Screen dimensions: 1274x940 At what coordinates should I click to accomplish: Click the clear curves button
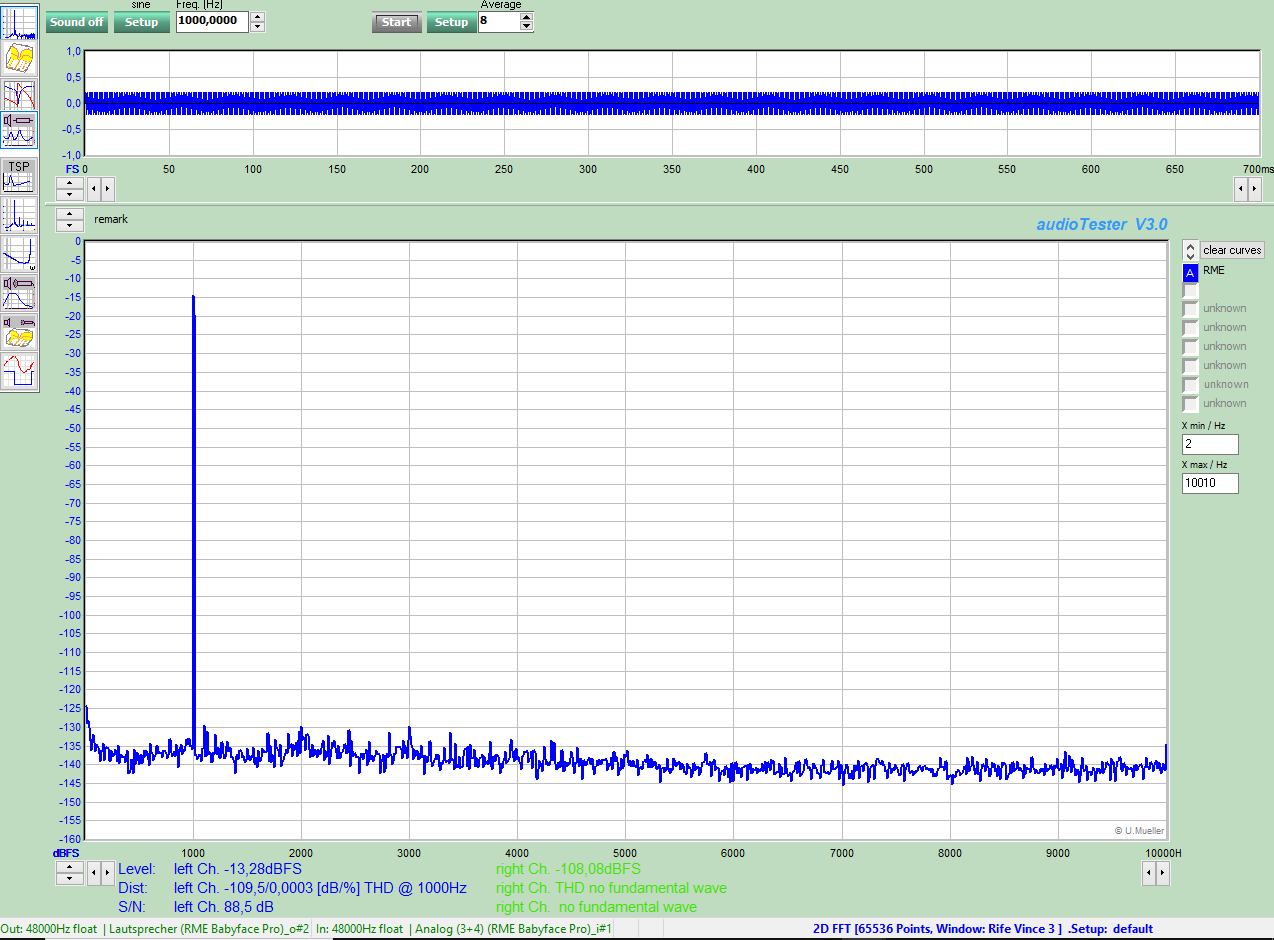tap(1232, 250)
